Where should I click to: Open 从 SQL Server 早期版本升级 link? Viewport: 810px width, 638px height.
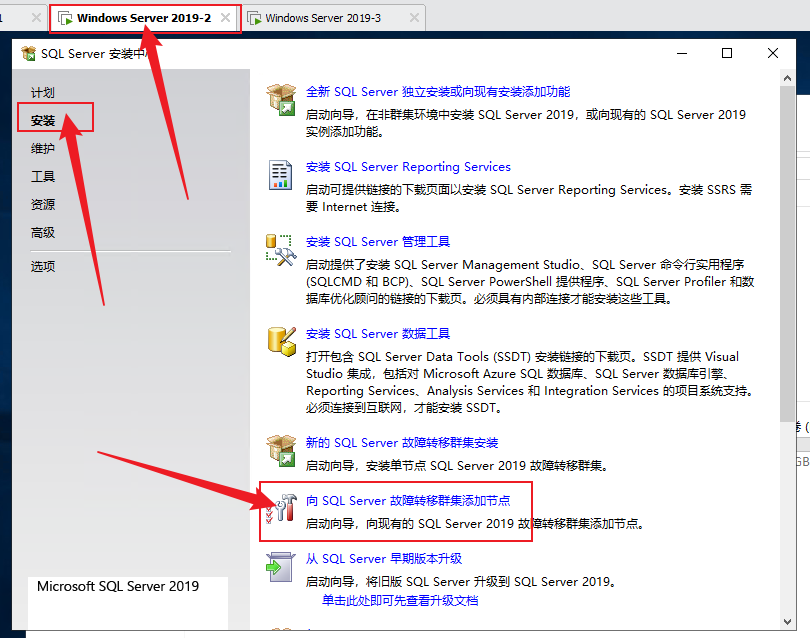384,558
